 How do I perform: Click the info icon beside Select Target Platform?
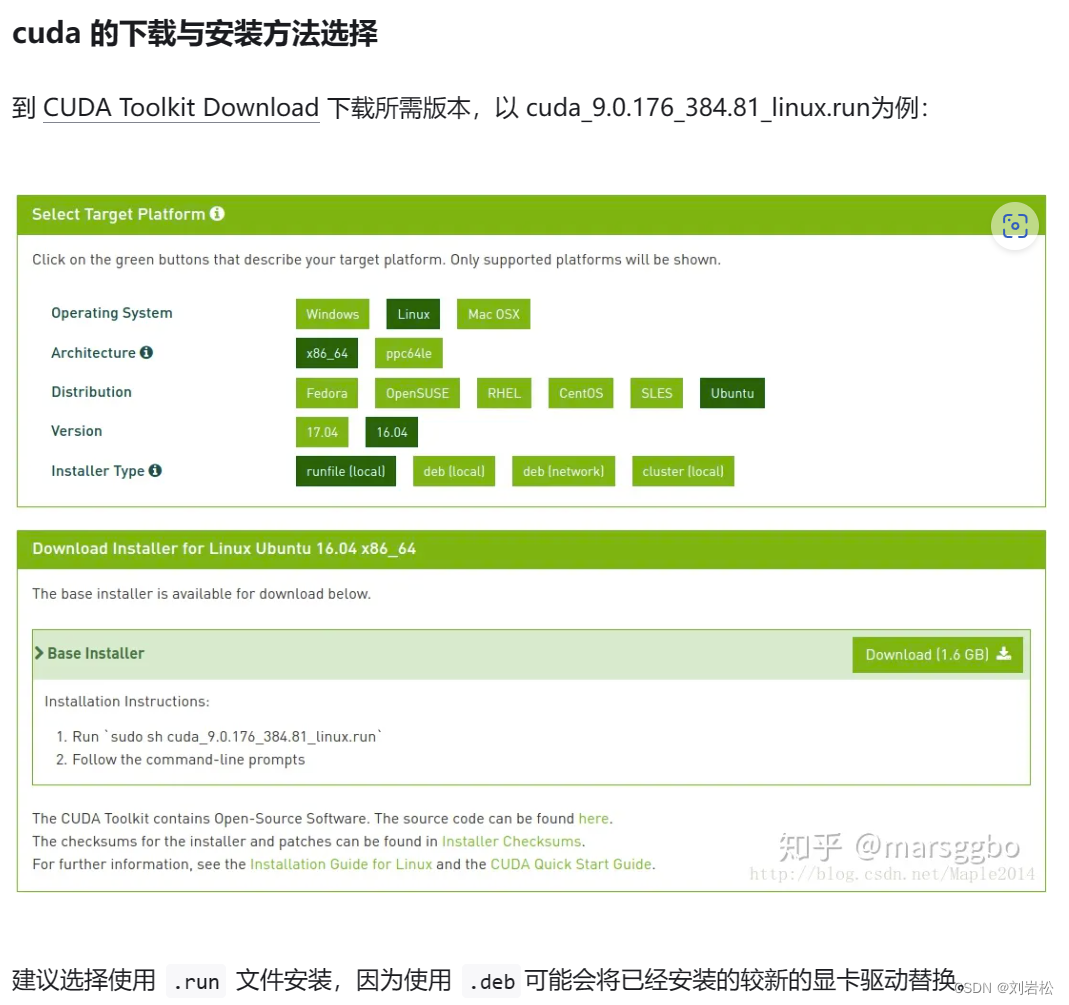[217, 213]
